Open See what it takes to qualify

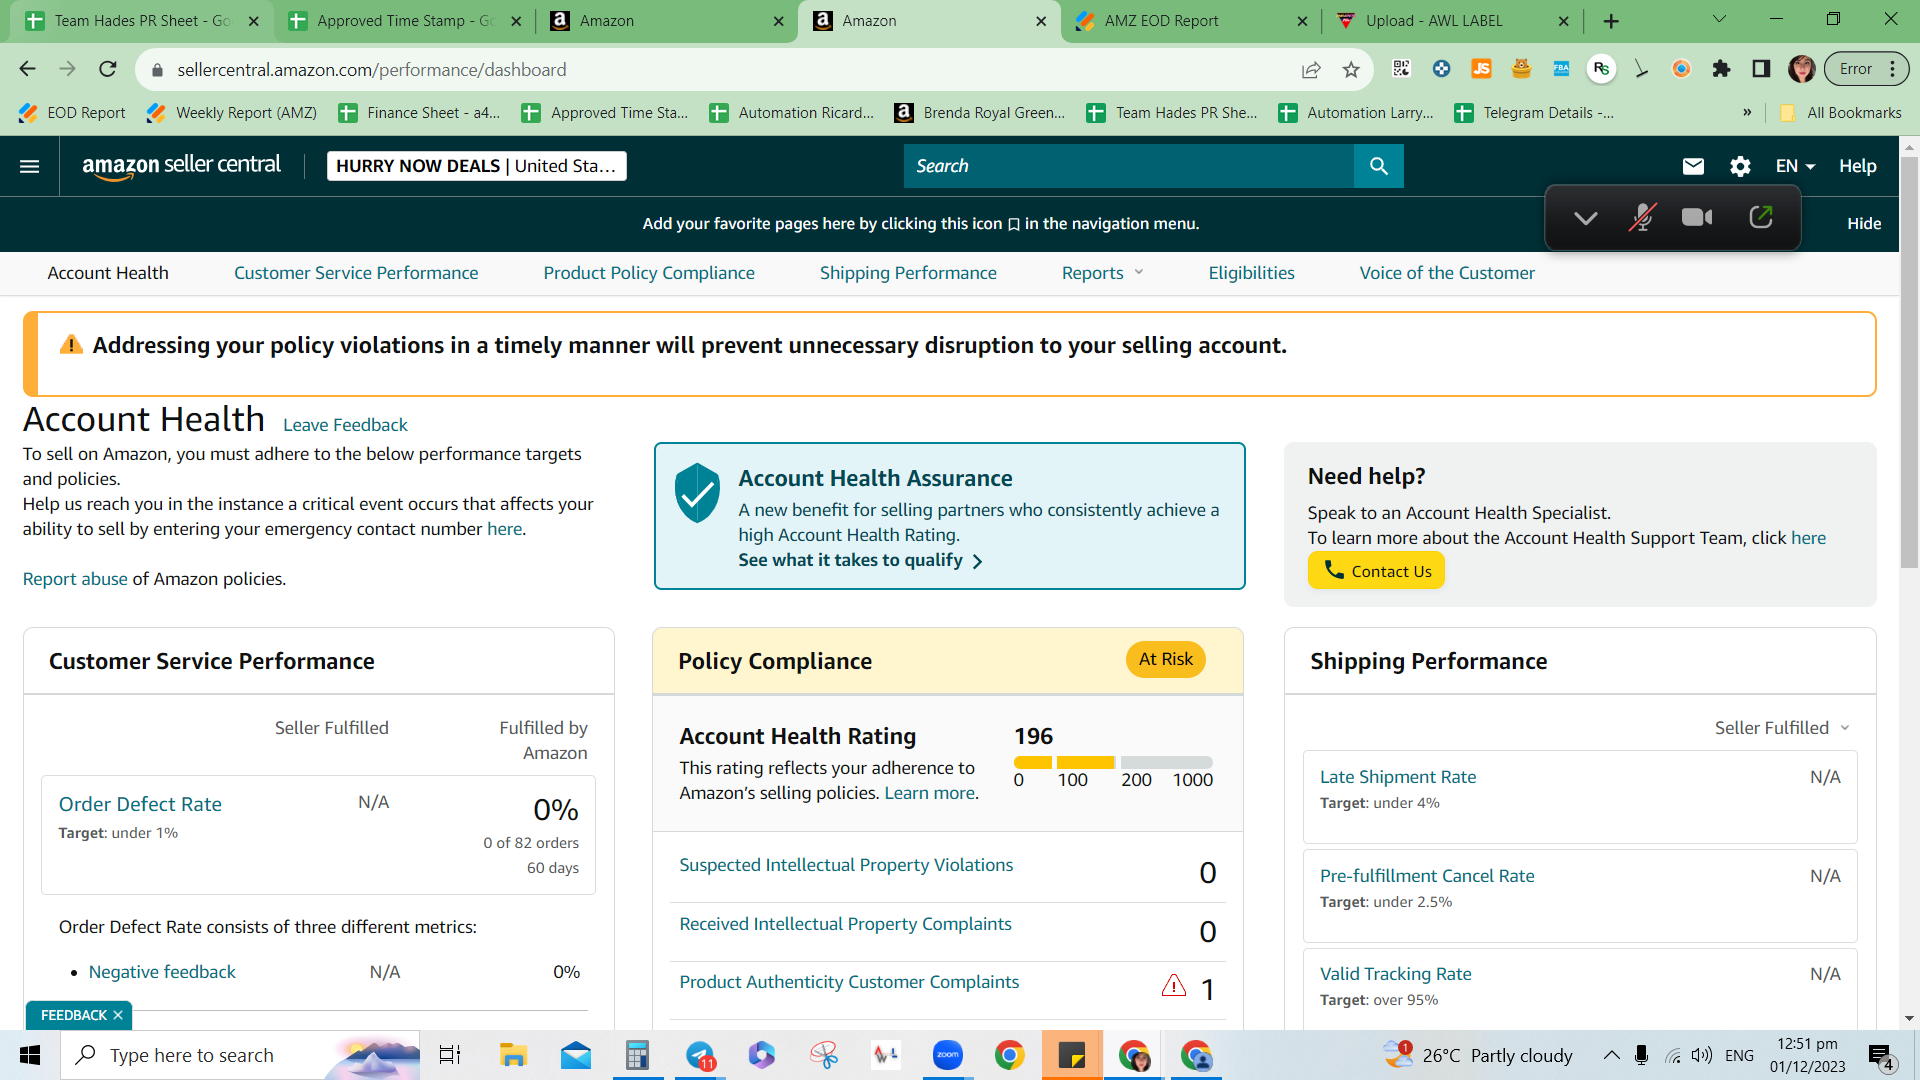[861, 561]
